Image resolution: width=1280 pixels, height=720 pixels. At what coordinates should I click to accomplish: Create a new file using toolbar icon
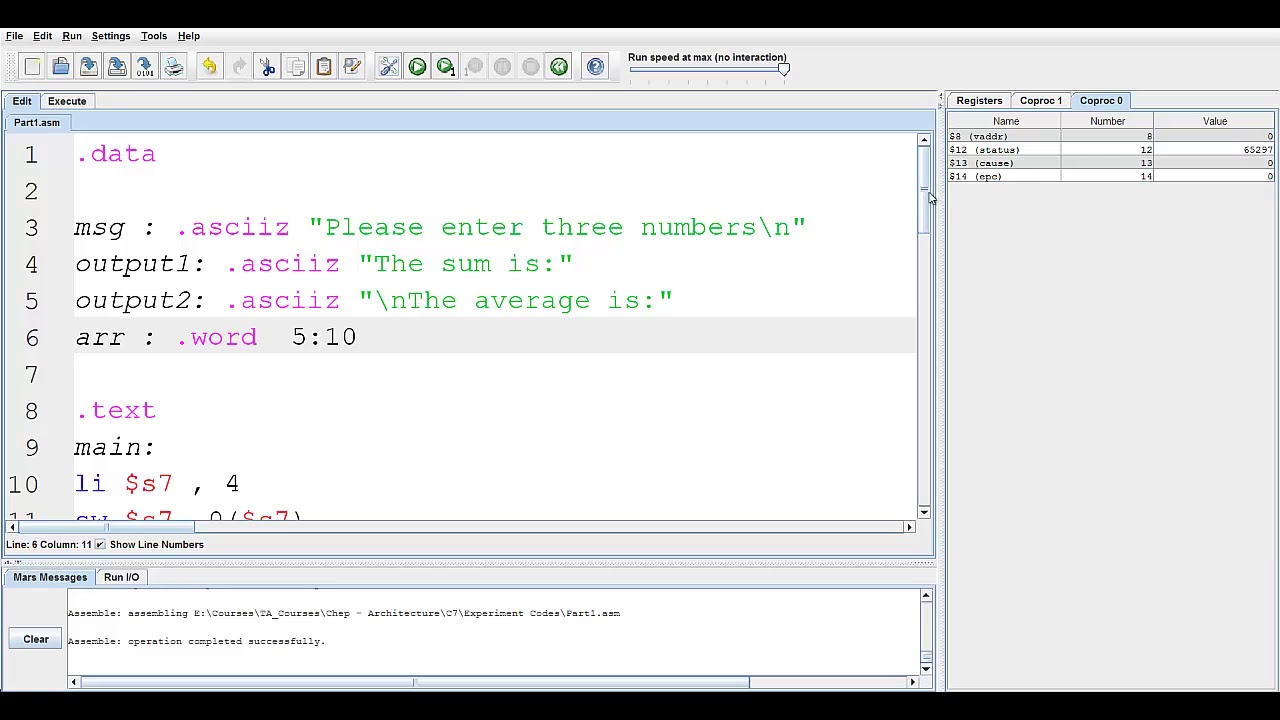pos(32,67)
